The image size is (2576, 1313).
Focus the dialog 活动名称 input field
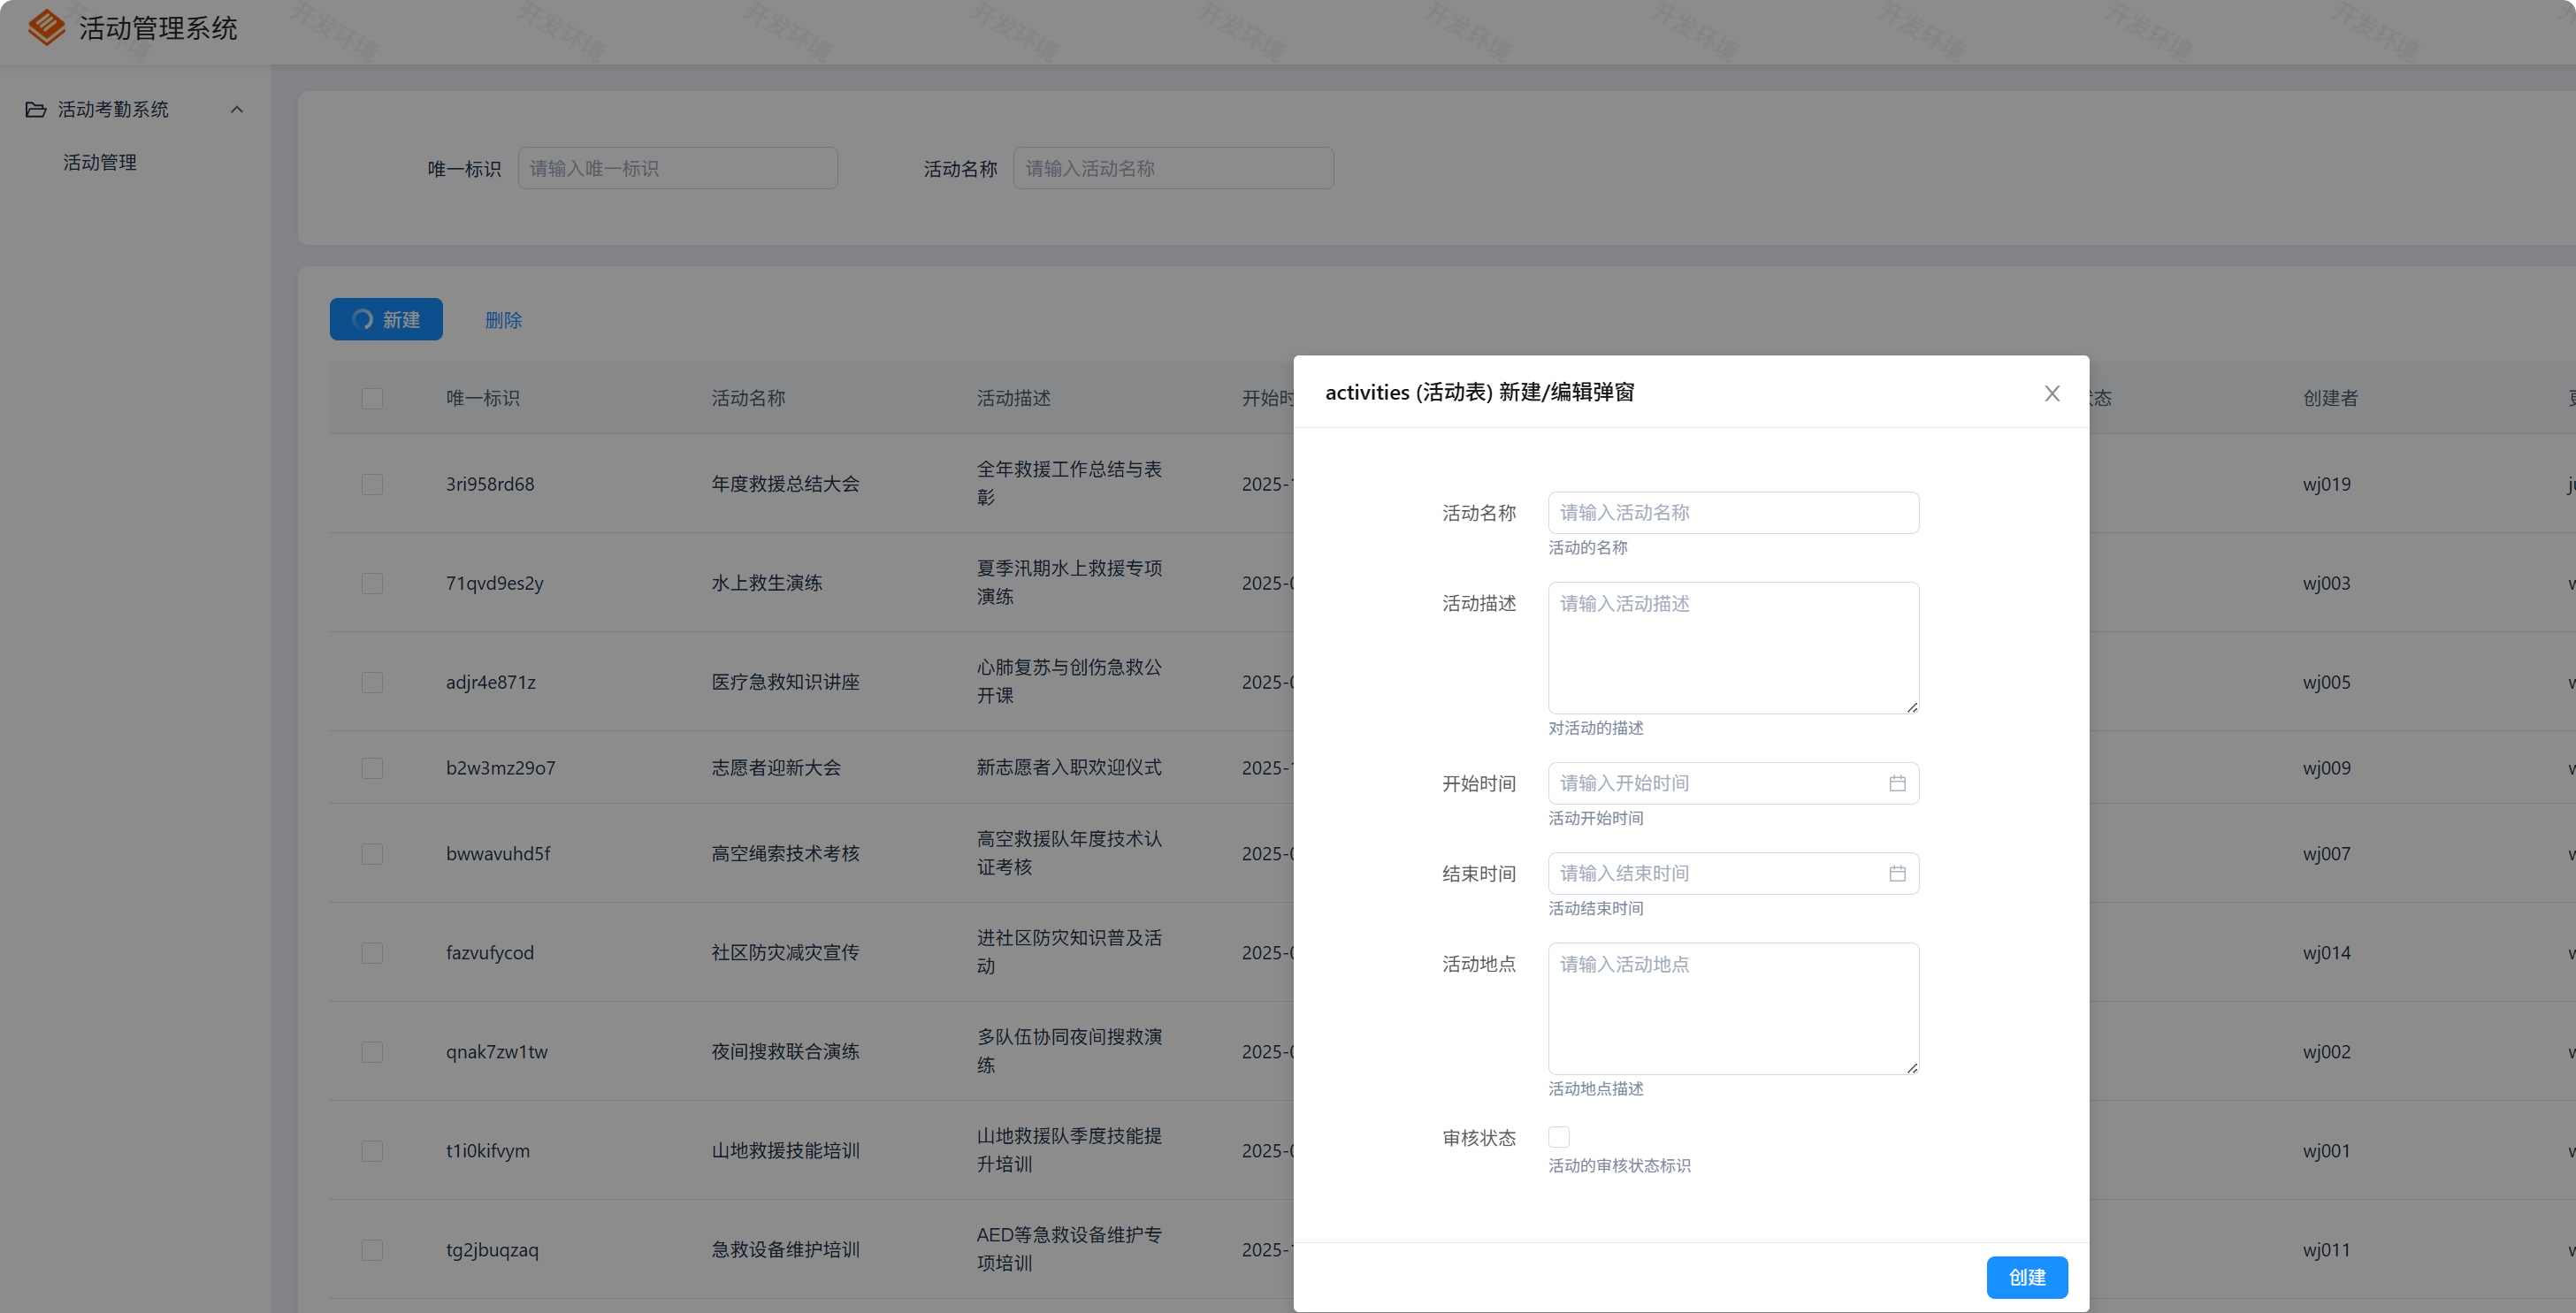tap(1732, 512)
